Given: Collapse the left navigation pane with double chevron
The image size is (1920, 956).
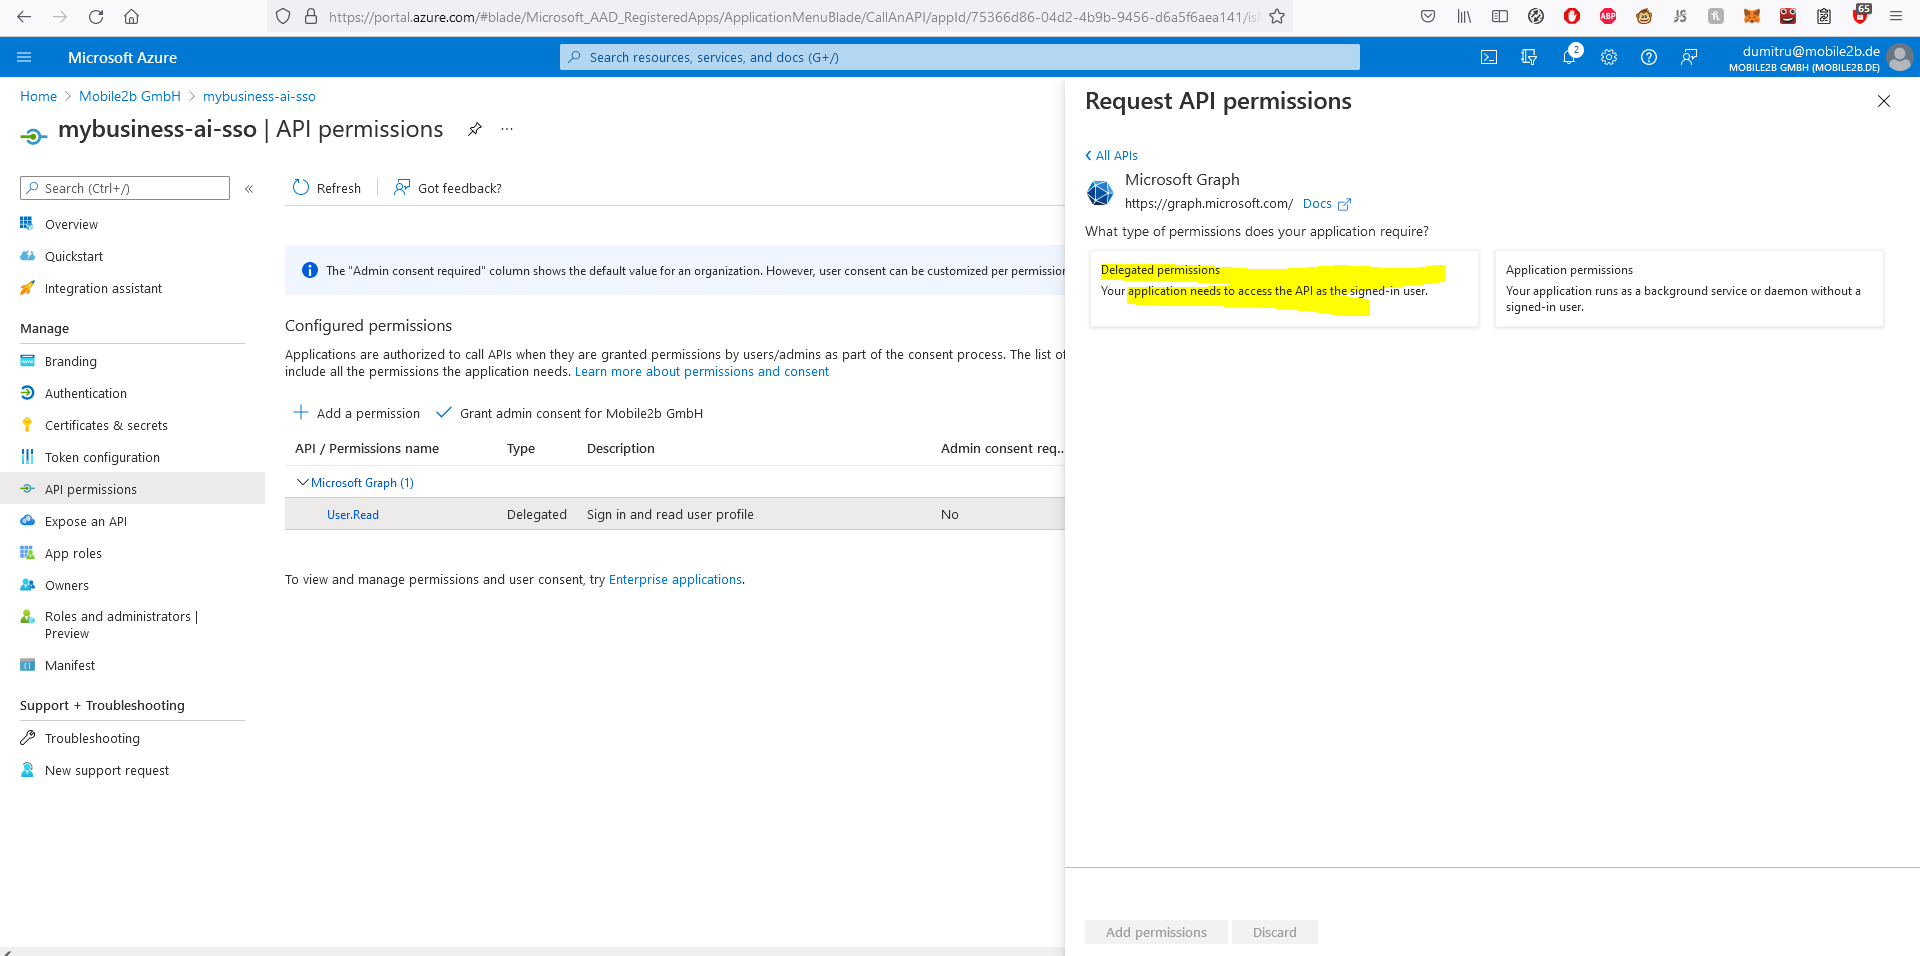Looking at the screenshot, I should [250, 188].
